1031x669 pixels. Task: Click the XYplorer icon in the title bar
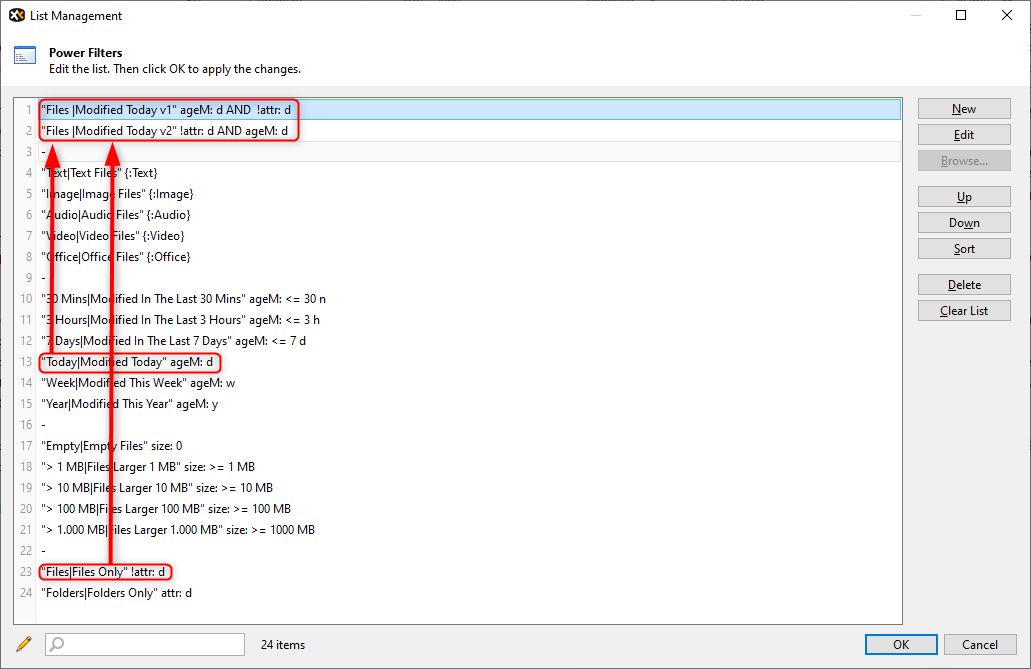tap(17, 15)
